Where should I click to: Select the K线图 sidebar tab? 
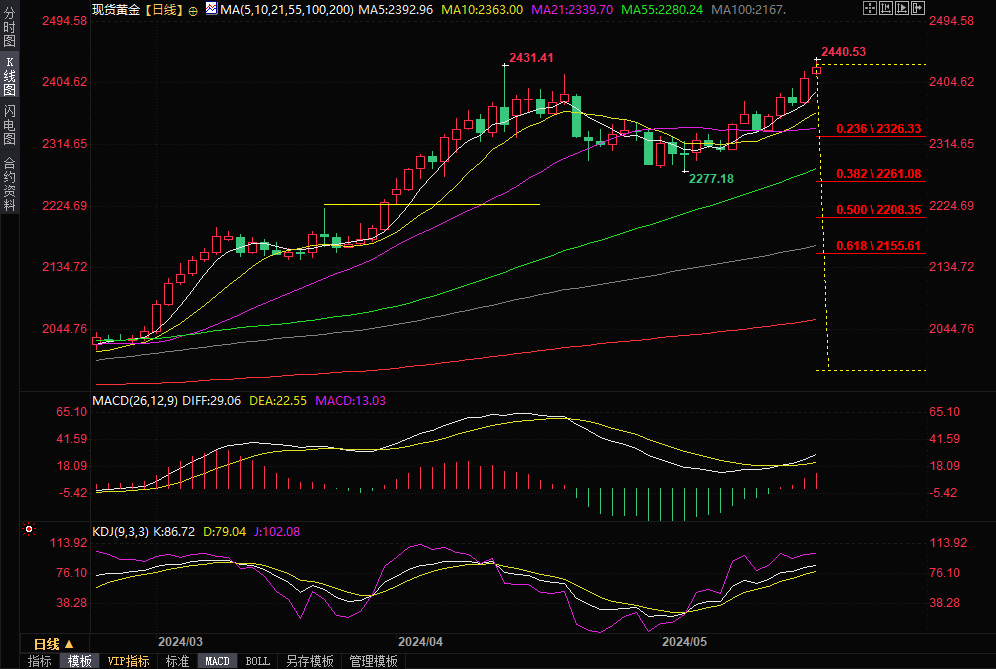pos(9,75)
